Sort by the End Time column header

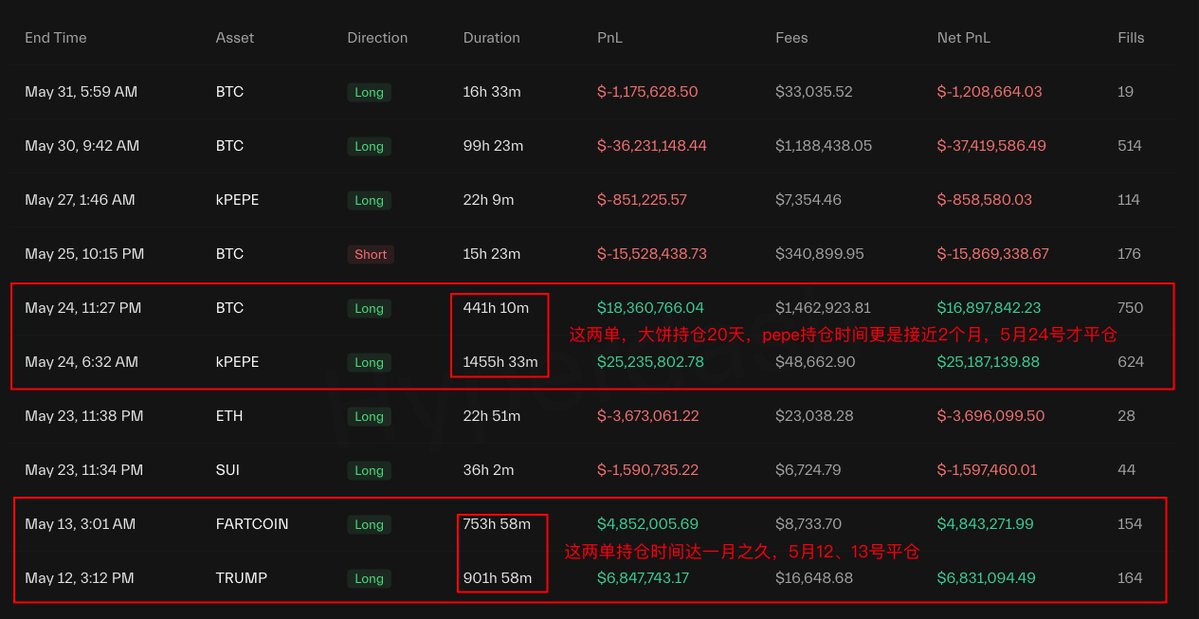56,37
